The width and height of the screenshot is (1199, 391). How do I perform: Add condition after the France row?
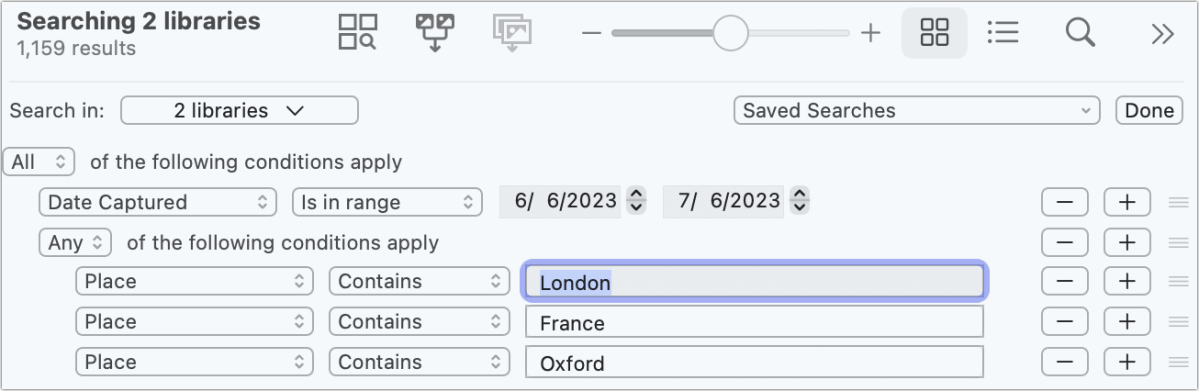1126,321
